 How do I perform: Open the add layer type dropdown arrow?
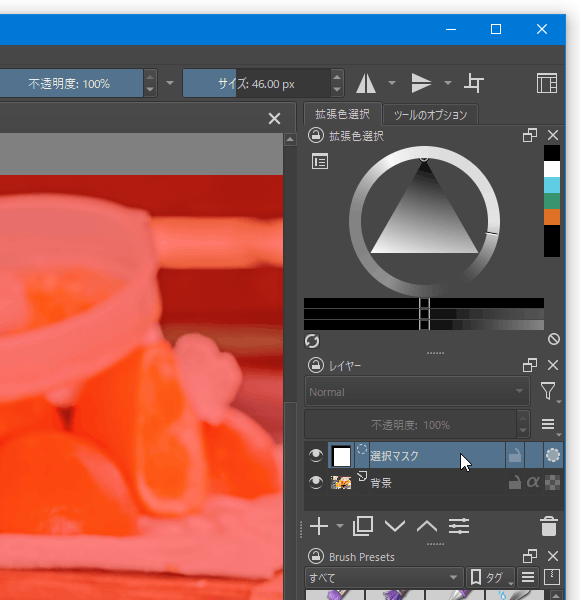(x=339, y=526)
